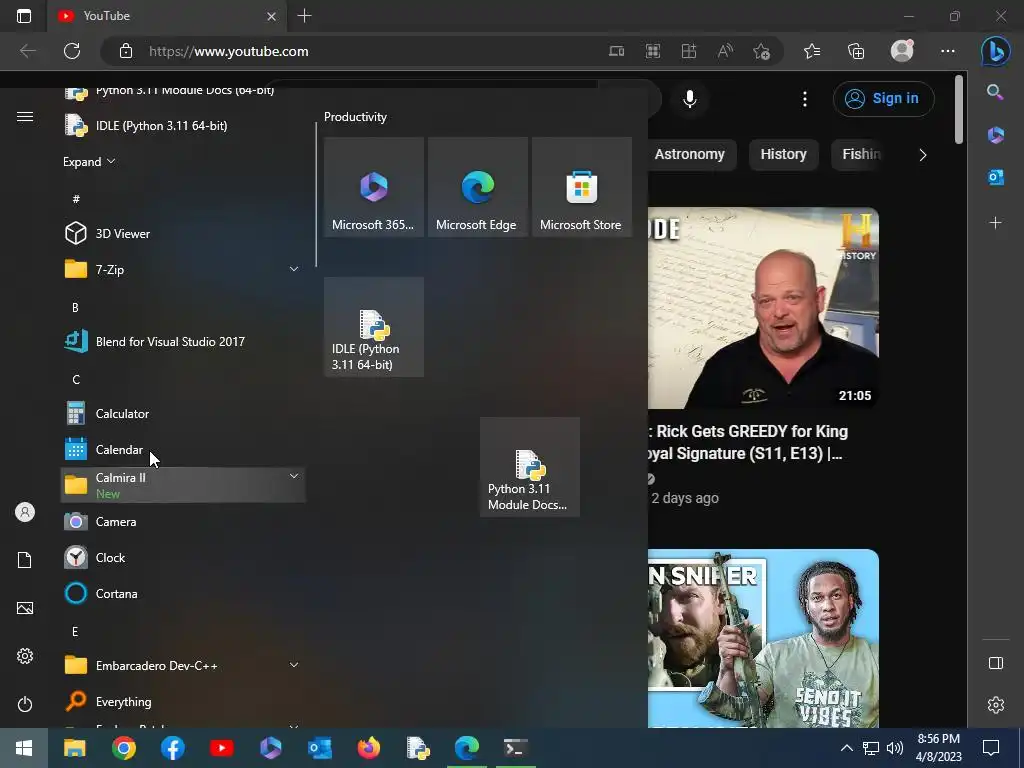Refresh the YouTube page
The image size is (1024, 768).
click(x=72, y=51)
